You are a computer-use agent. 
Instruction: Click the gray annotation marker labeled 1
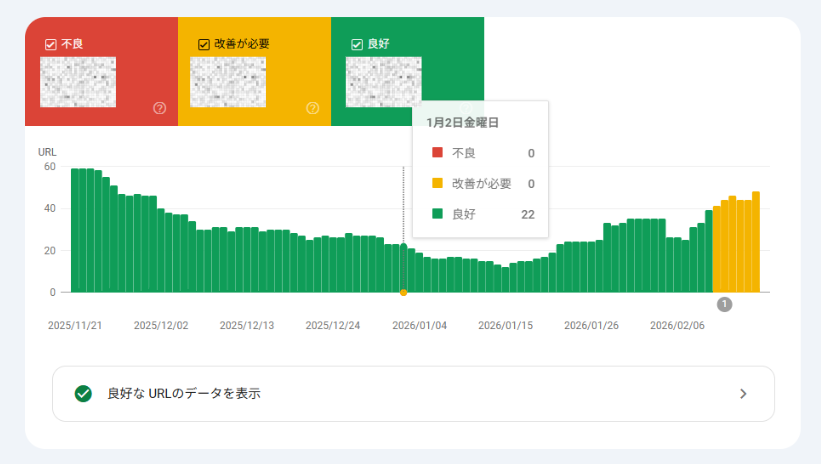[x=724, y=304]
